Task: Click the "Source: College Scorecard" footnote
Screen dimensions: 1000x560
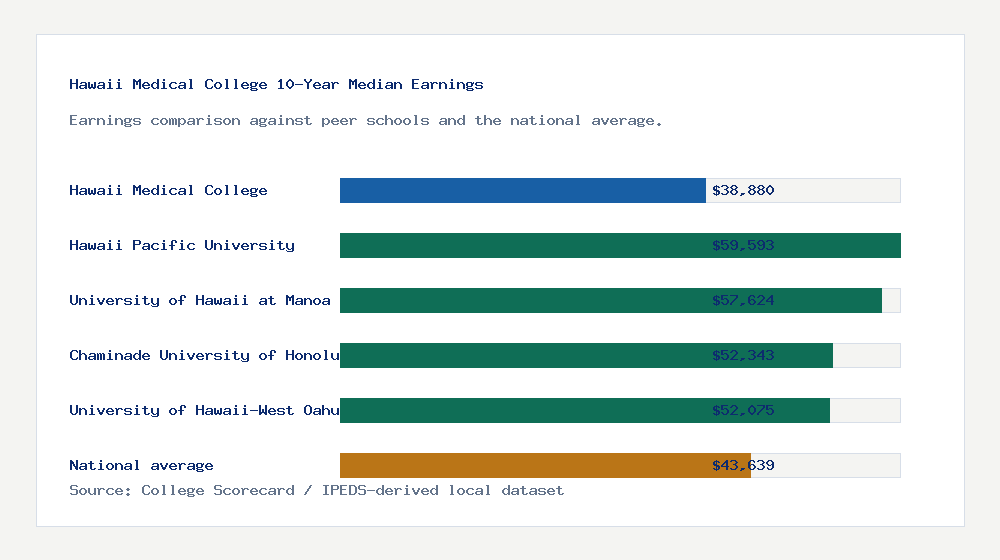Action: tap(316, 490)
